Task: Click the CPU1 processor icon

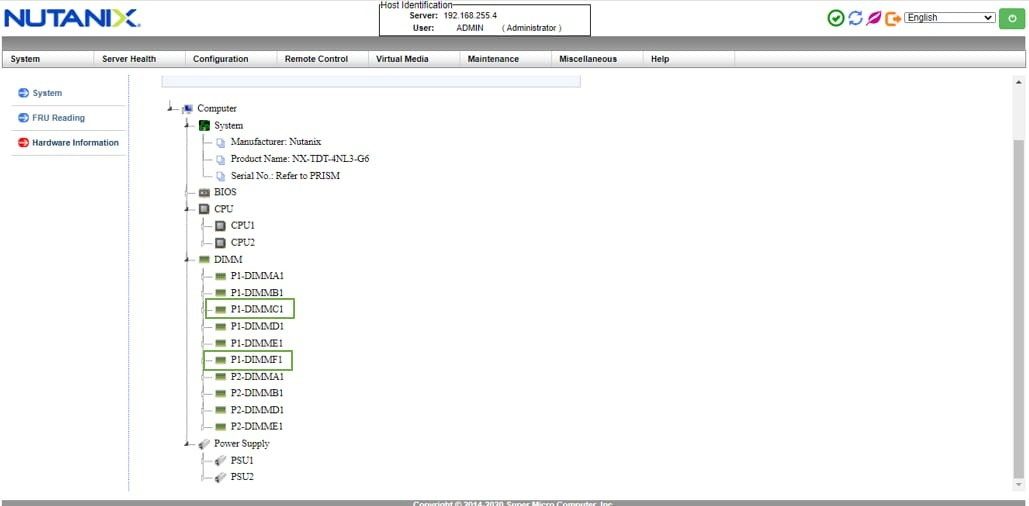Action: [220, 226]
